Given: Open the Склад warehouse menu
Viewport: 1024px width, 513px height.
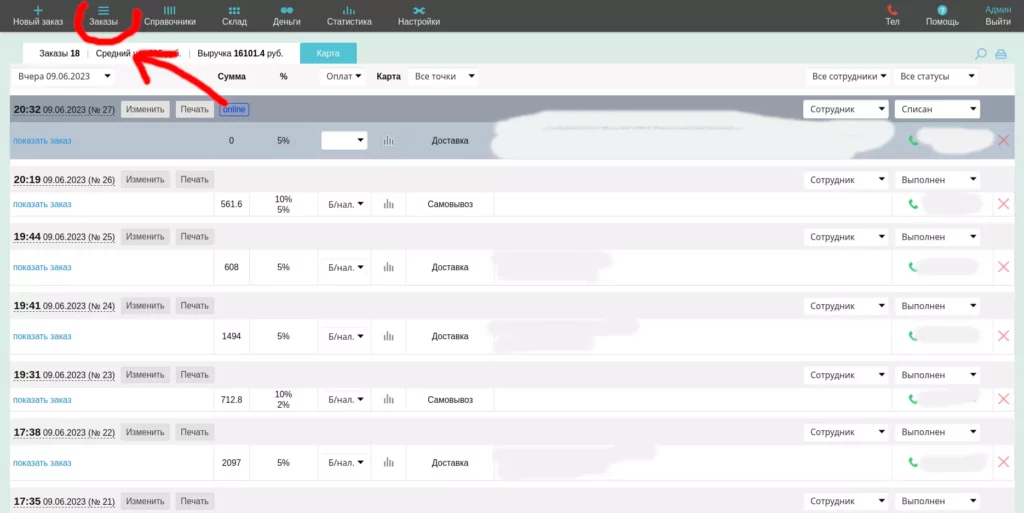Looking at the screenshot, I should pyautogui.click(x=234, y=15).
